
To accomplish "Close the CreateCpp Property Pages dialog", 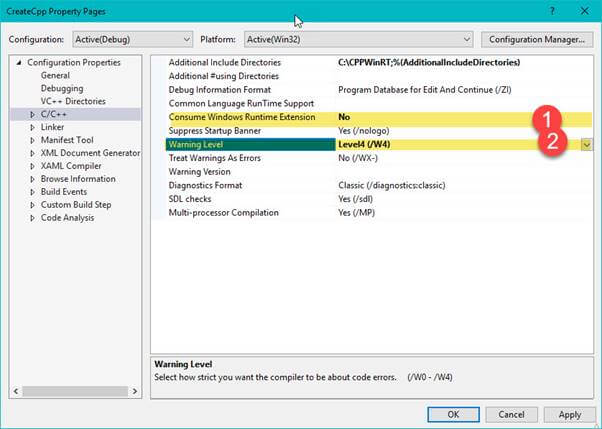I will point(584,11).
